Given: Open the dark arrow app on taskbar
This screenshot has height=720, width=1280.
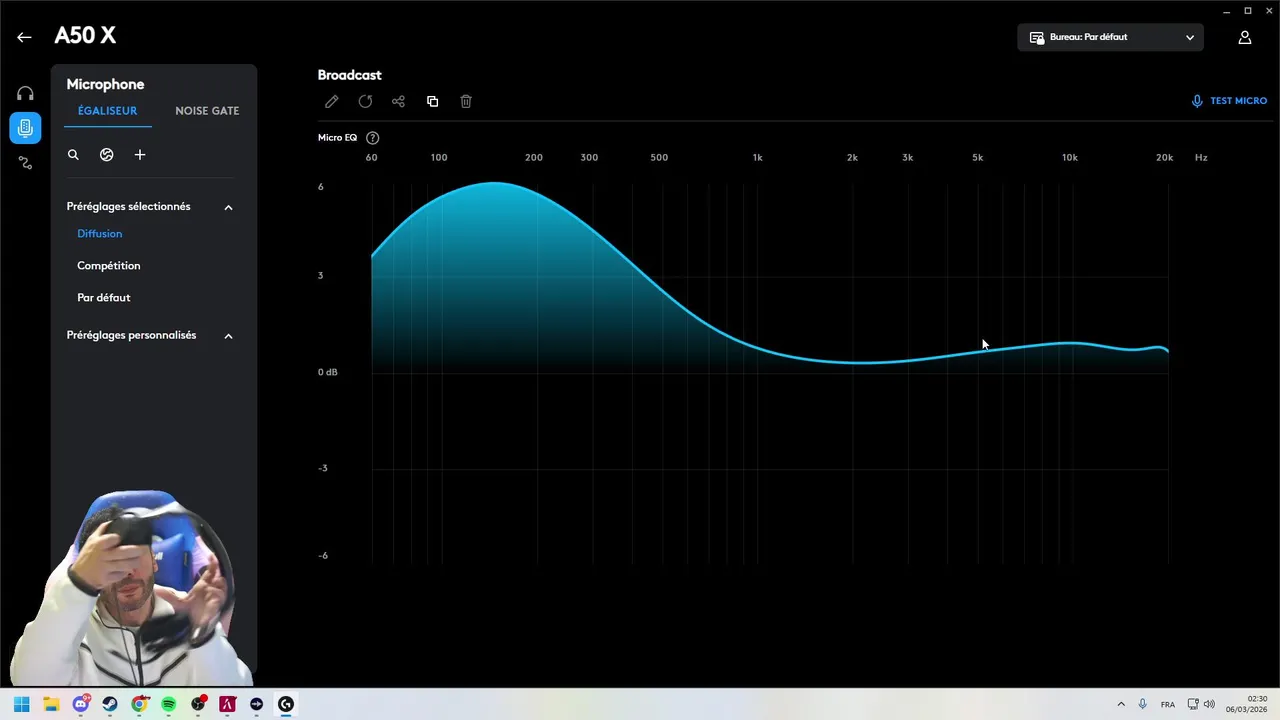Looking at the screenshot, I should (257, 704).
